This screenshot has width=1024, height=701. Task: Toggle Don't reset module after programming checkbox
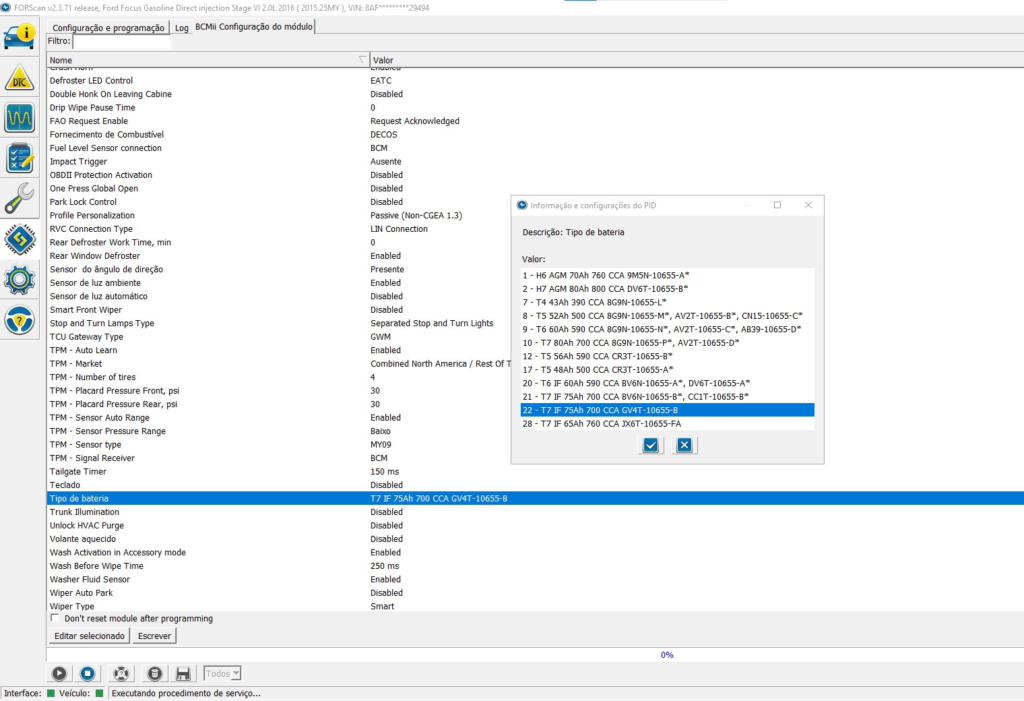[x=55, y=618]
